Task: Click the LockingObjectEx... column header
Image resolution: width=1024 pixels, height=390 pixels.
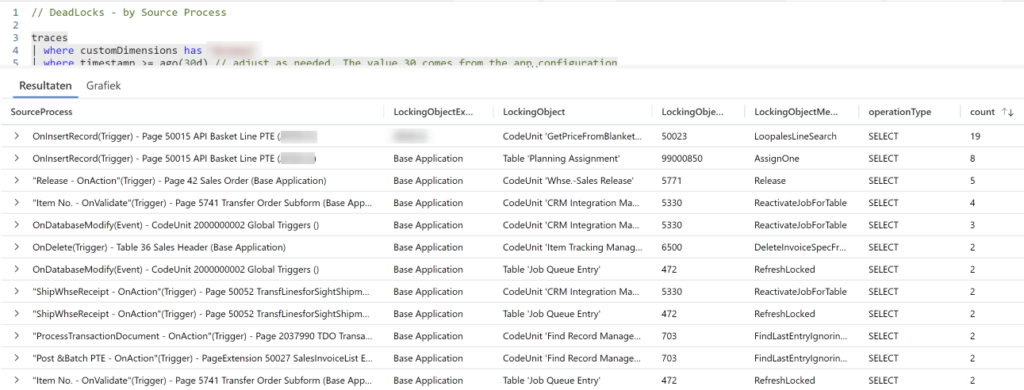Action: click(433, 112)
